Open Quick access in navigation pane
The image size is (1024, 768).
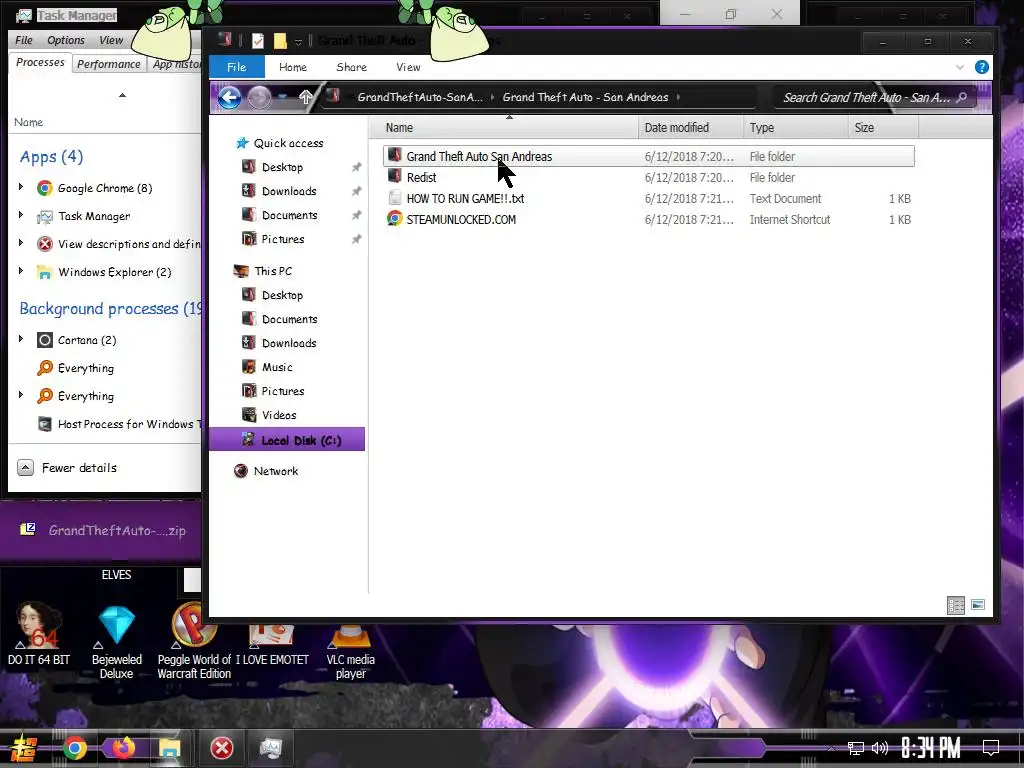coord(288,143)
